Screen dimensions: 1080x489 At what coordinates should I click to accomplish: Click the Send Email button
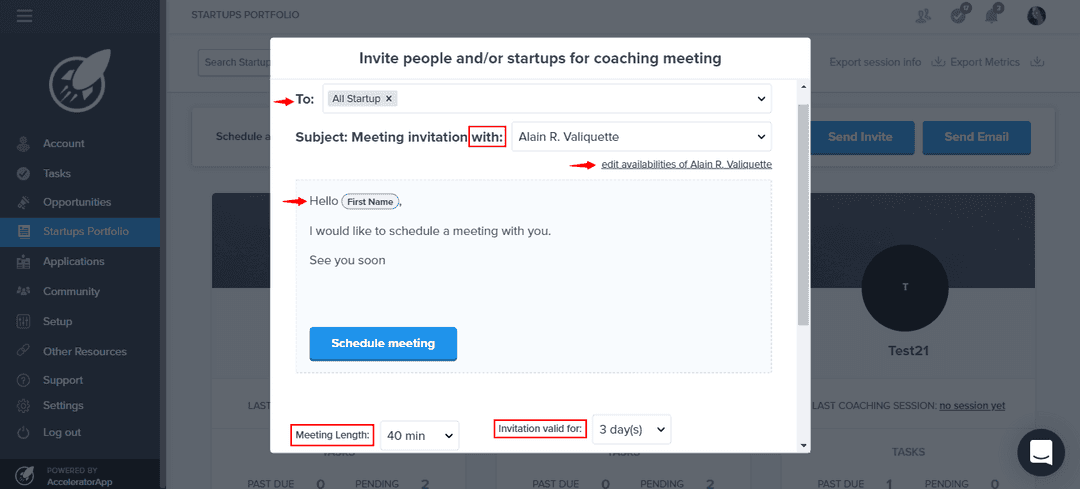tap(976, 137)
